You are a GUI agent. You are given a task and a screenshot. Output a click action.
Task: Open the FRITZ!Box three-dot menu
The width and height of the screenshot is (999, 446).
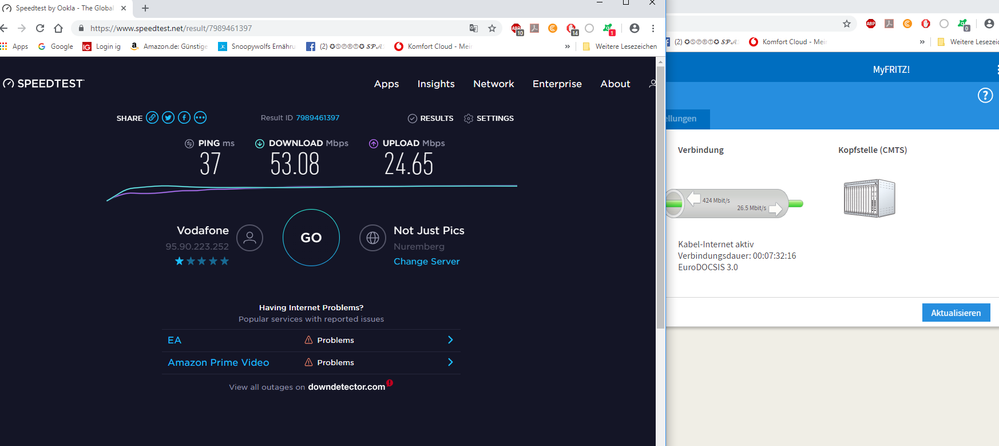point(996,69)
